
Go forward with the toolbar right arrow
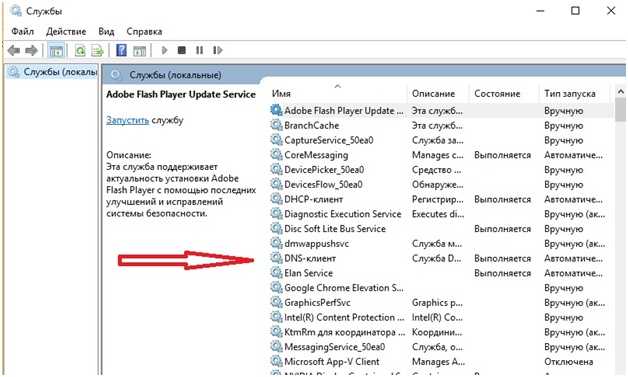pyautogui.click(x=31, y=50)
